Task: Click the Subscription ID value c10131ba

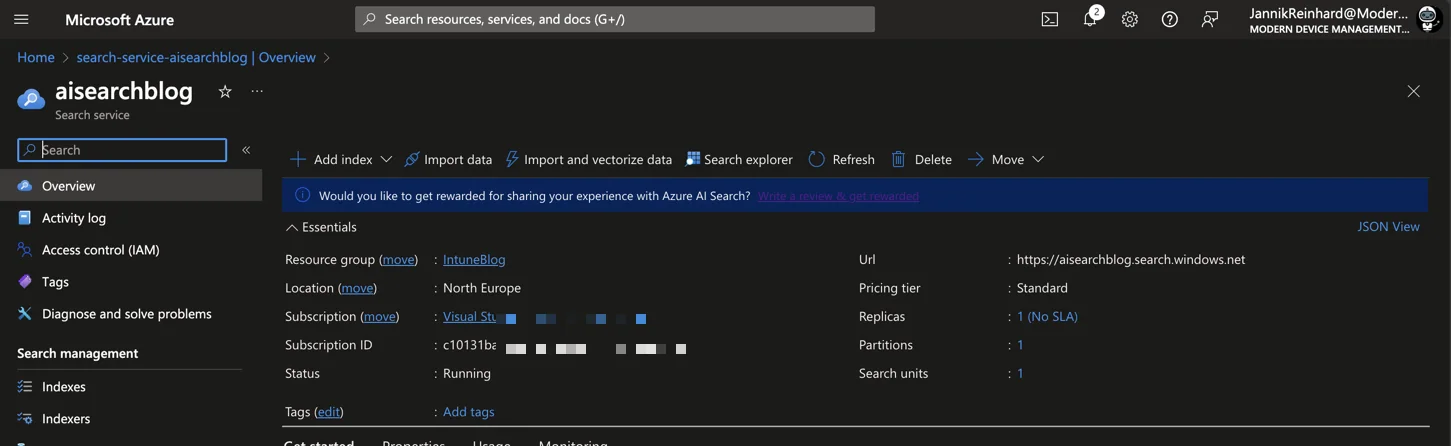Action: (x=470, y=345)
